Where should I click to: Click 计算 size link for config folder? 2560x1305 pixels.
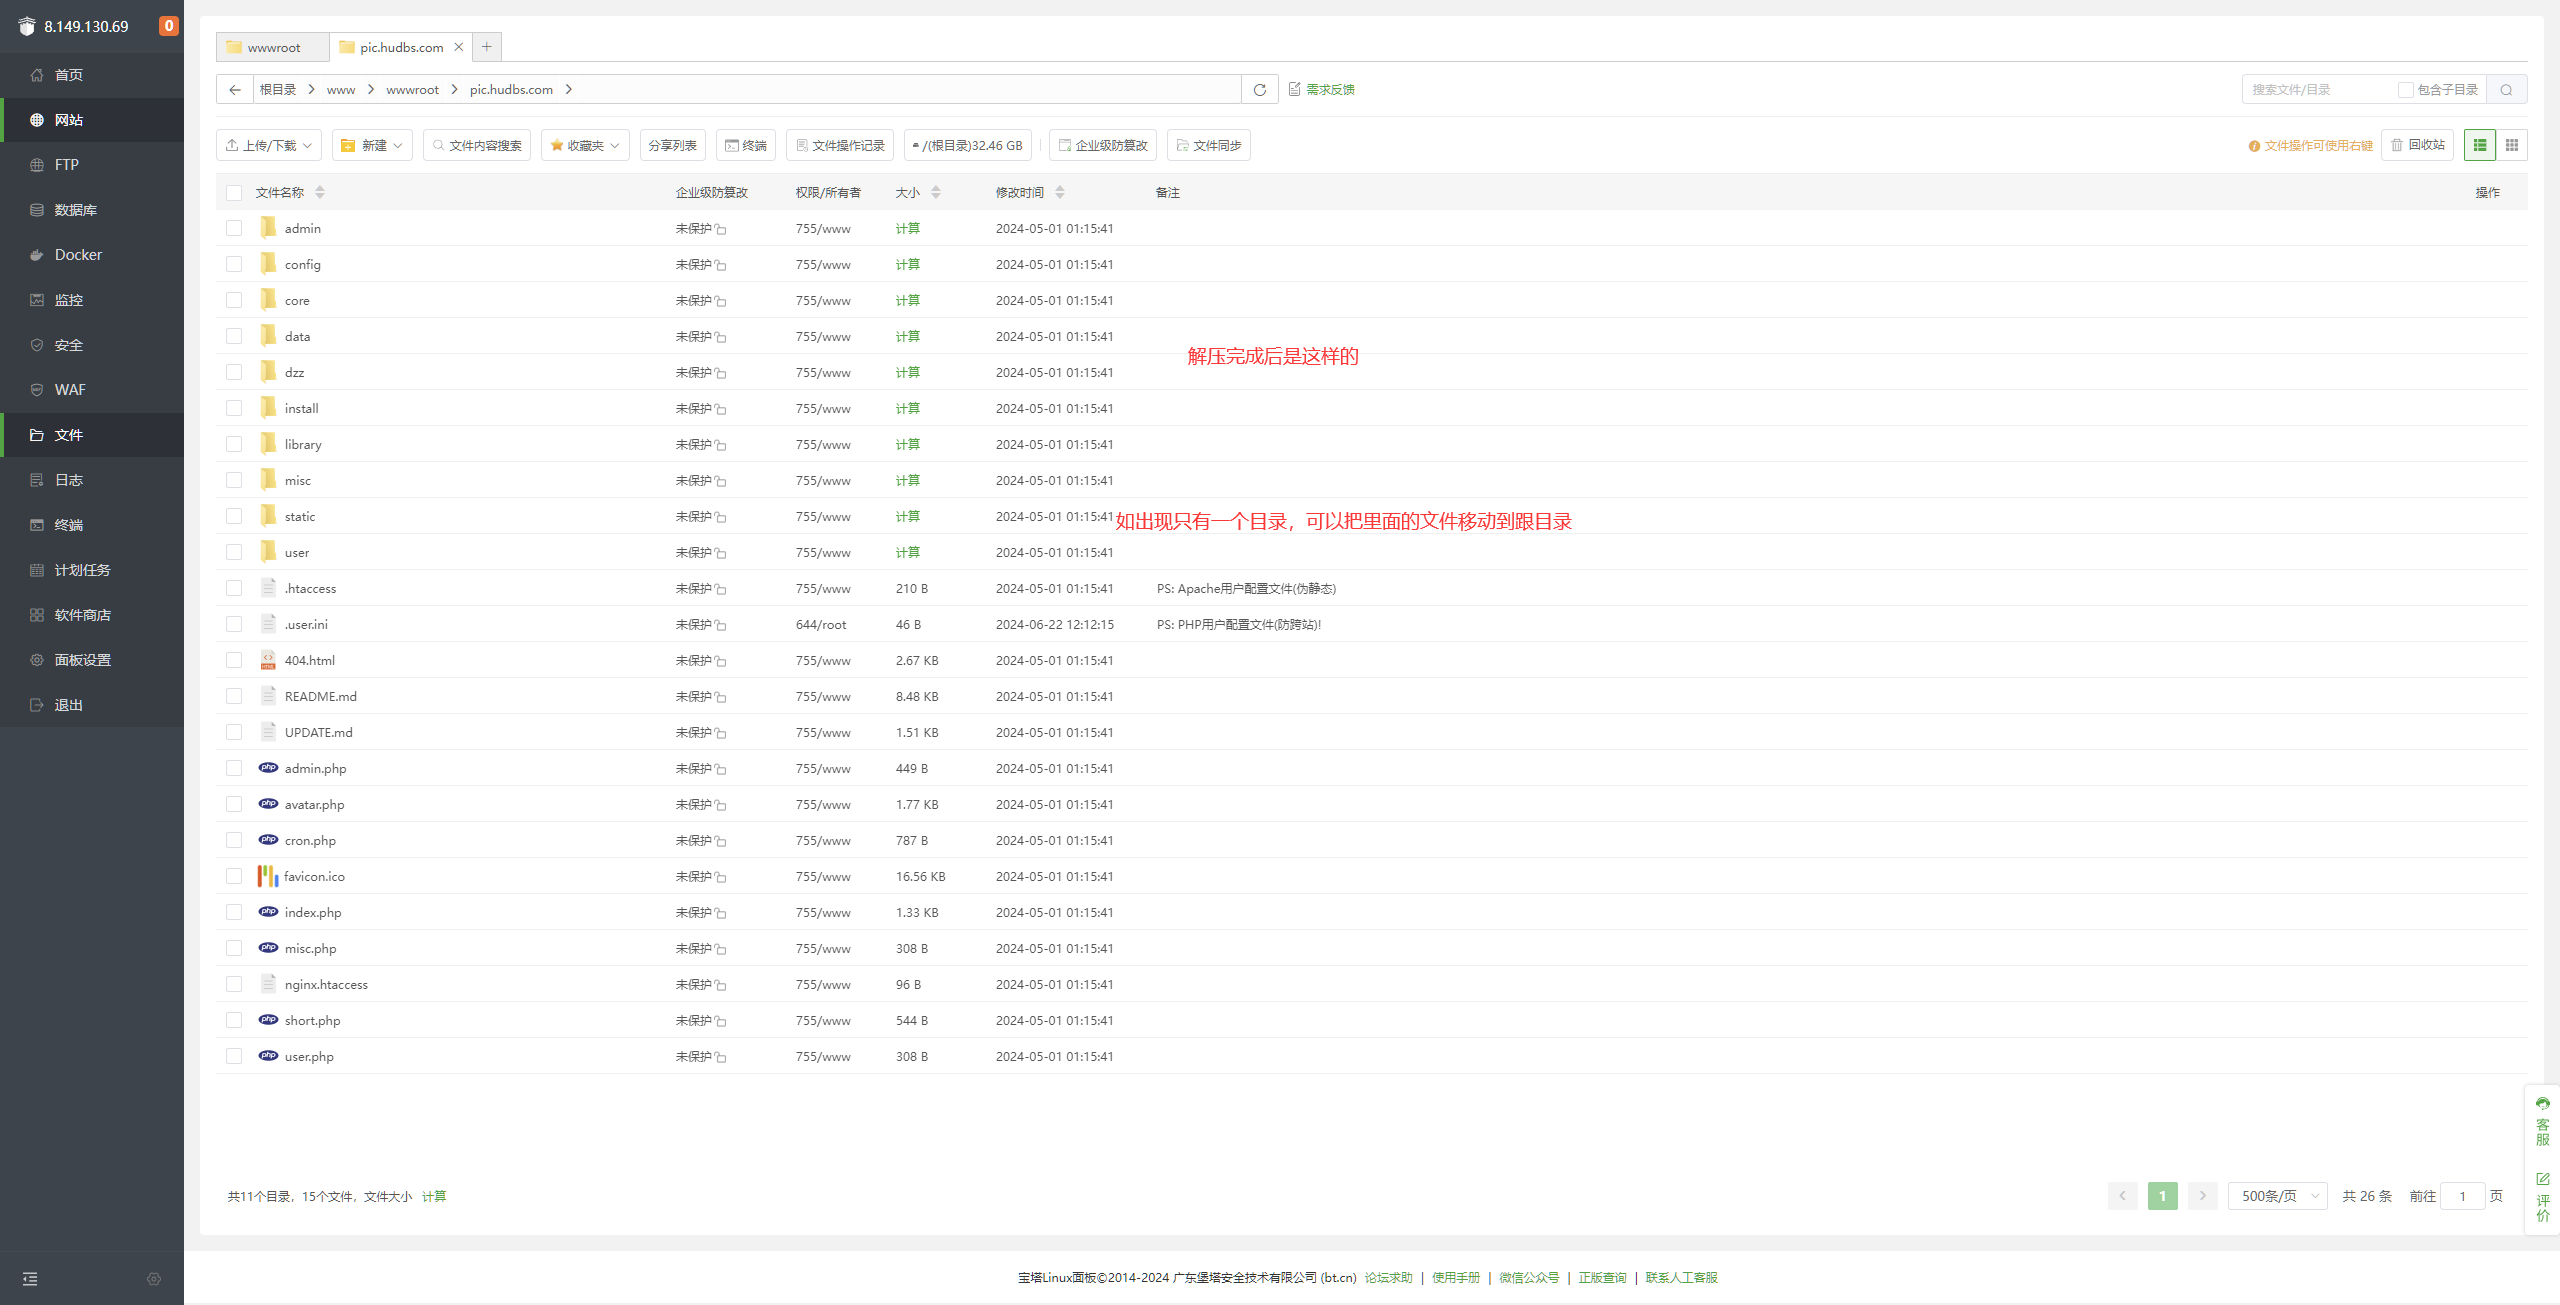pos(907,265)
